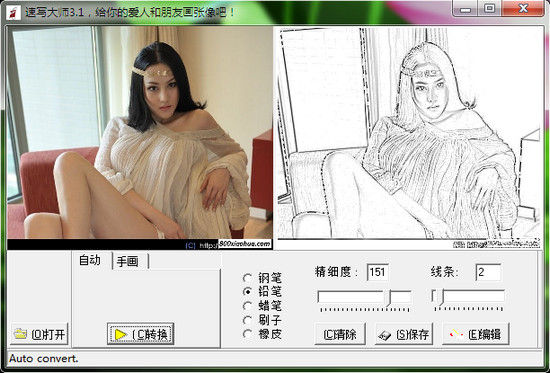This screenshot has width=550, height=373.
Task: Click the disk icon on the Save button
Action: [384, 335]
